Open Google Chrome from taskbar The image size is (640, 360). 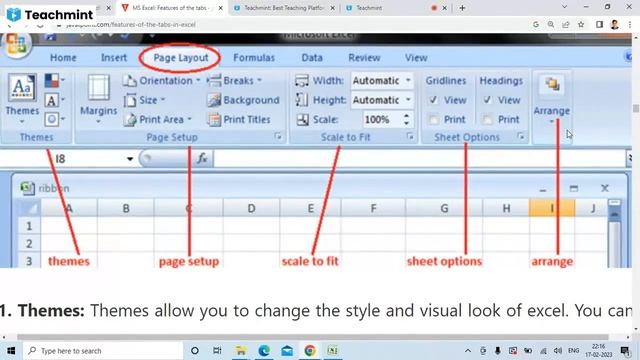point(310,351)
